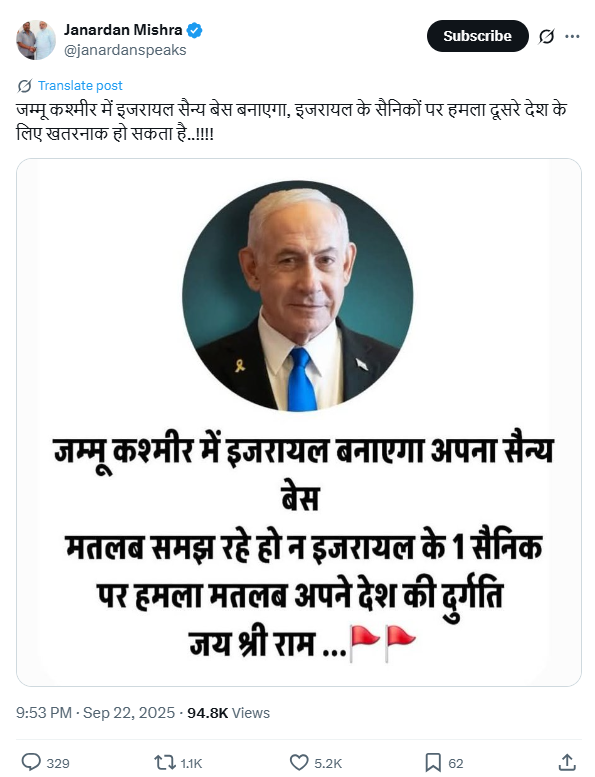Open the three-dot more options menu

(572, 36)
